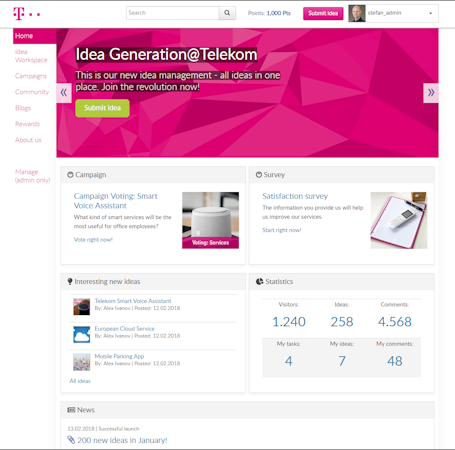Screen dimensions: 455x450
Task: Click Mobile Parking App thumbnail
Action: click(82, 362)
